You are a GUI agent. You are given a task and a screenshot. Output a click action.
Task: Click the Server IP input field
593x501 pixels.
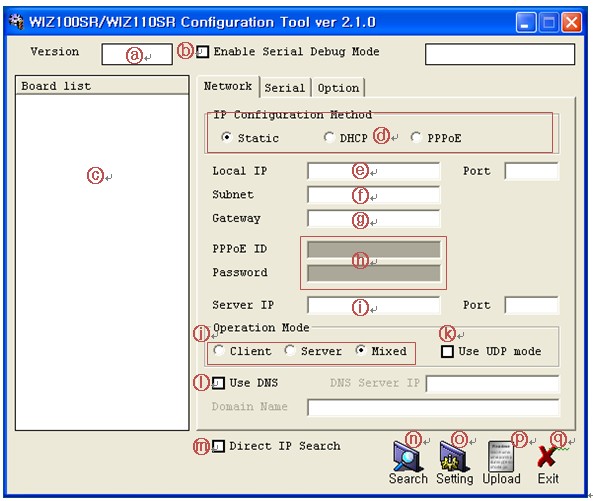(374, 305)
